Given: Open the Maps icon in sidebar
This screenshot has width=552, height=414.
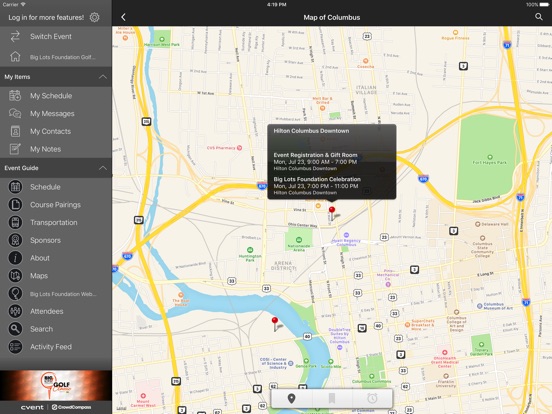Looking at the screenshot, I should click(15, 276).
